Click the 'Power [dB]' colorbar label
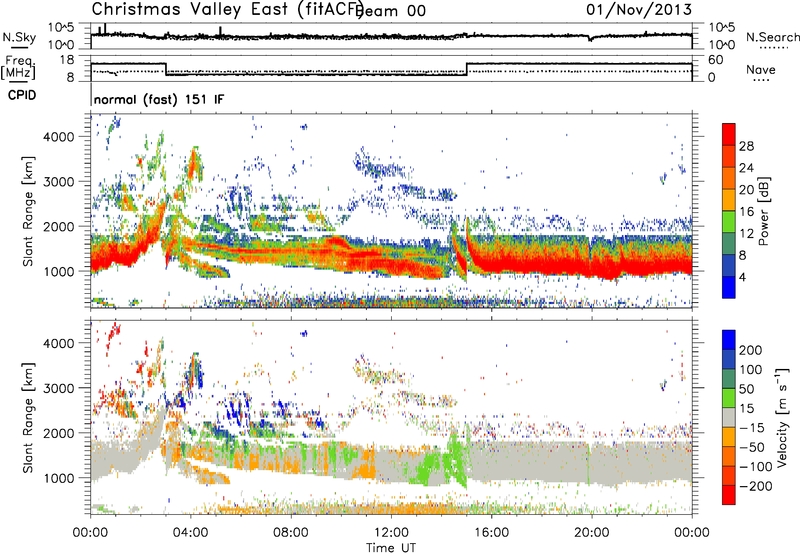This screenshot has width=800, height=554. [764, 211]
